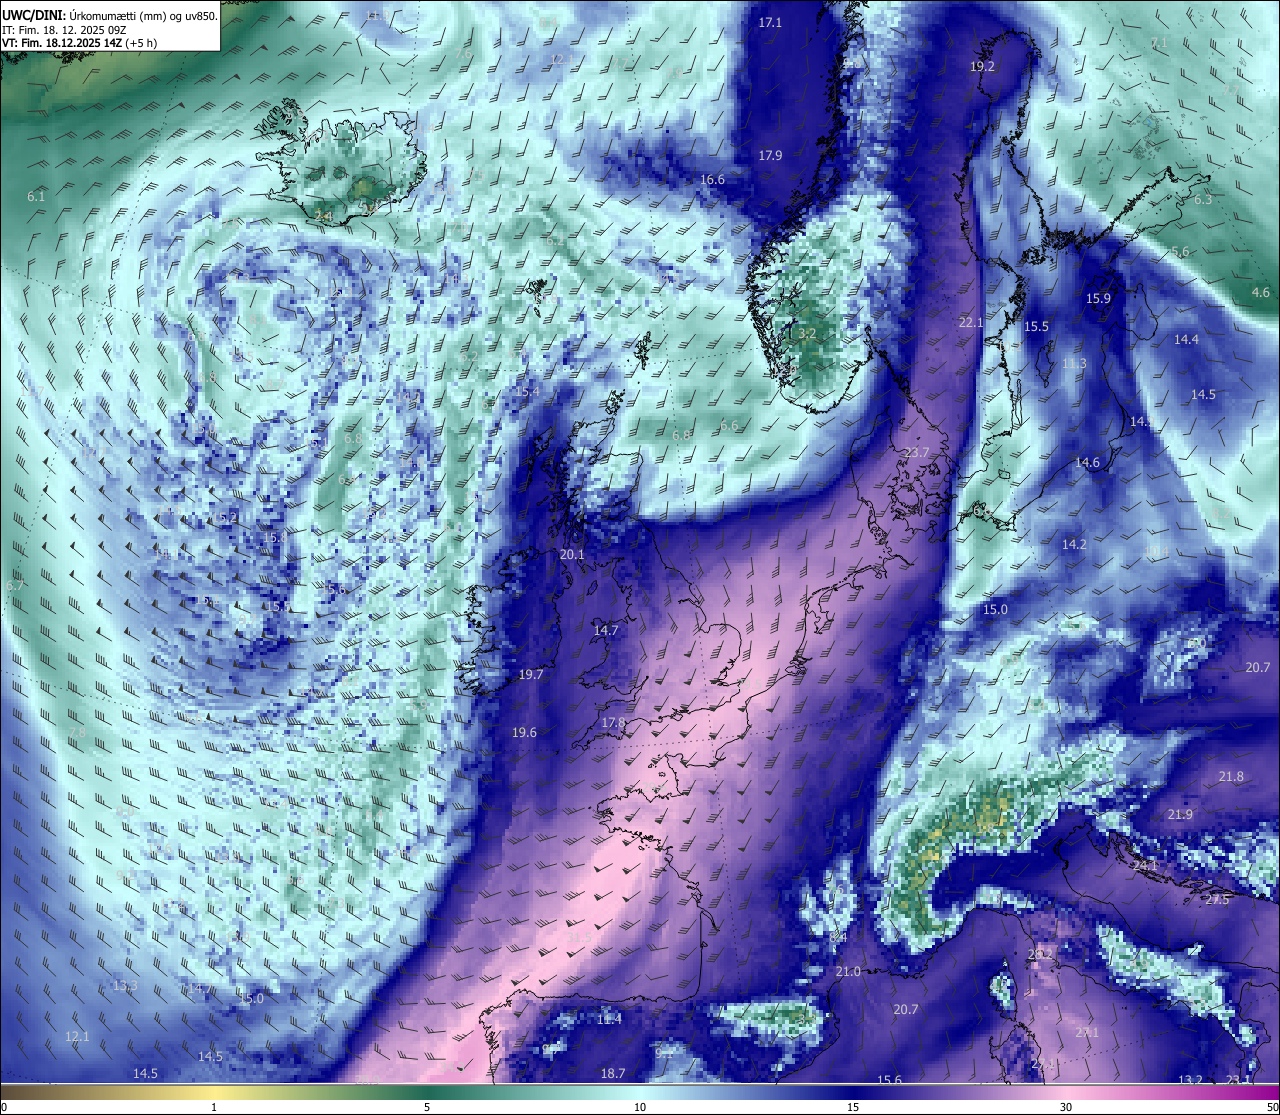Click the 23.7 value over Denmark

(917, 452)
